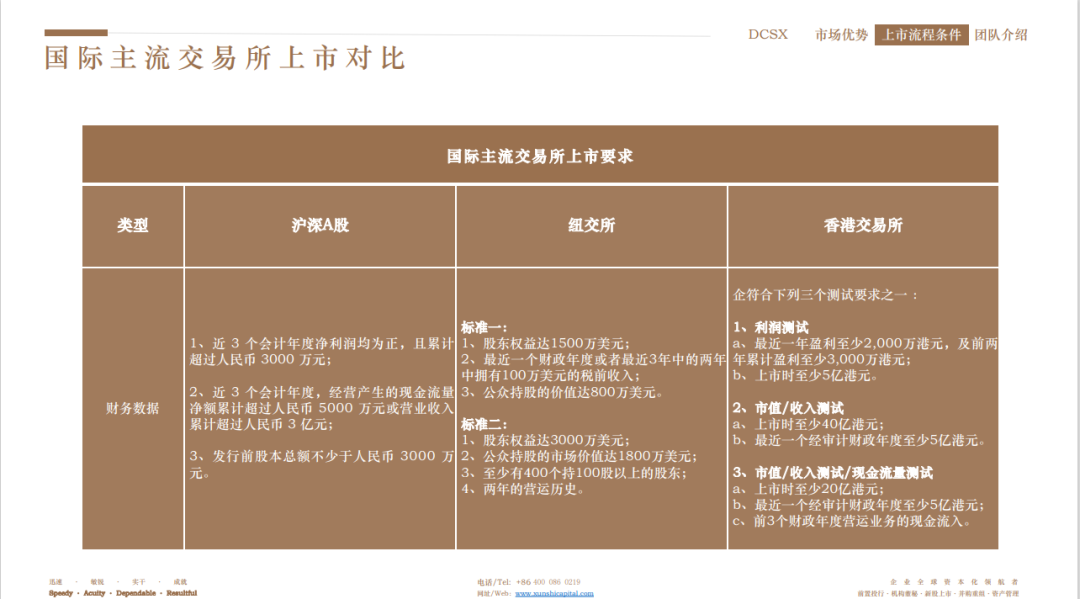Viewport: 1080px width, 599px height.
Task: Select the 财务数据 row label
Action: (132, 408)
